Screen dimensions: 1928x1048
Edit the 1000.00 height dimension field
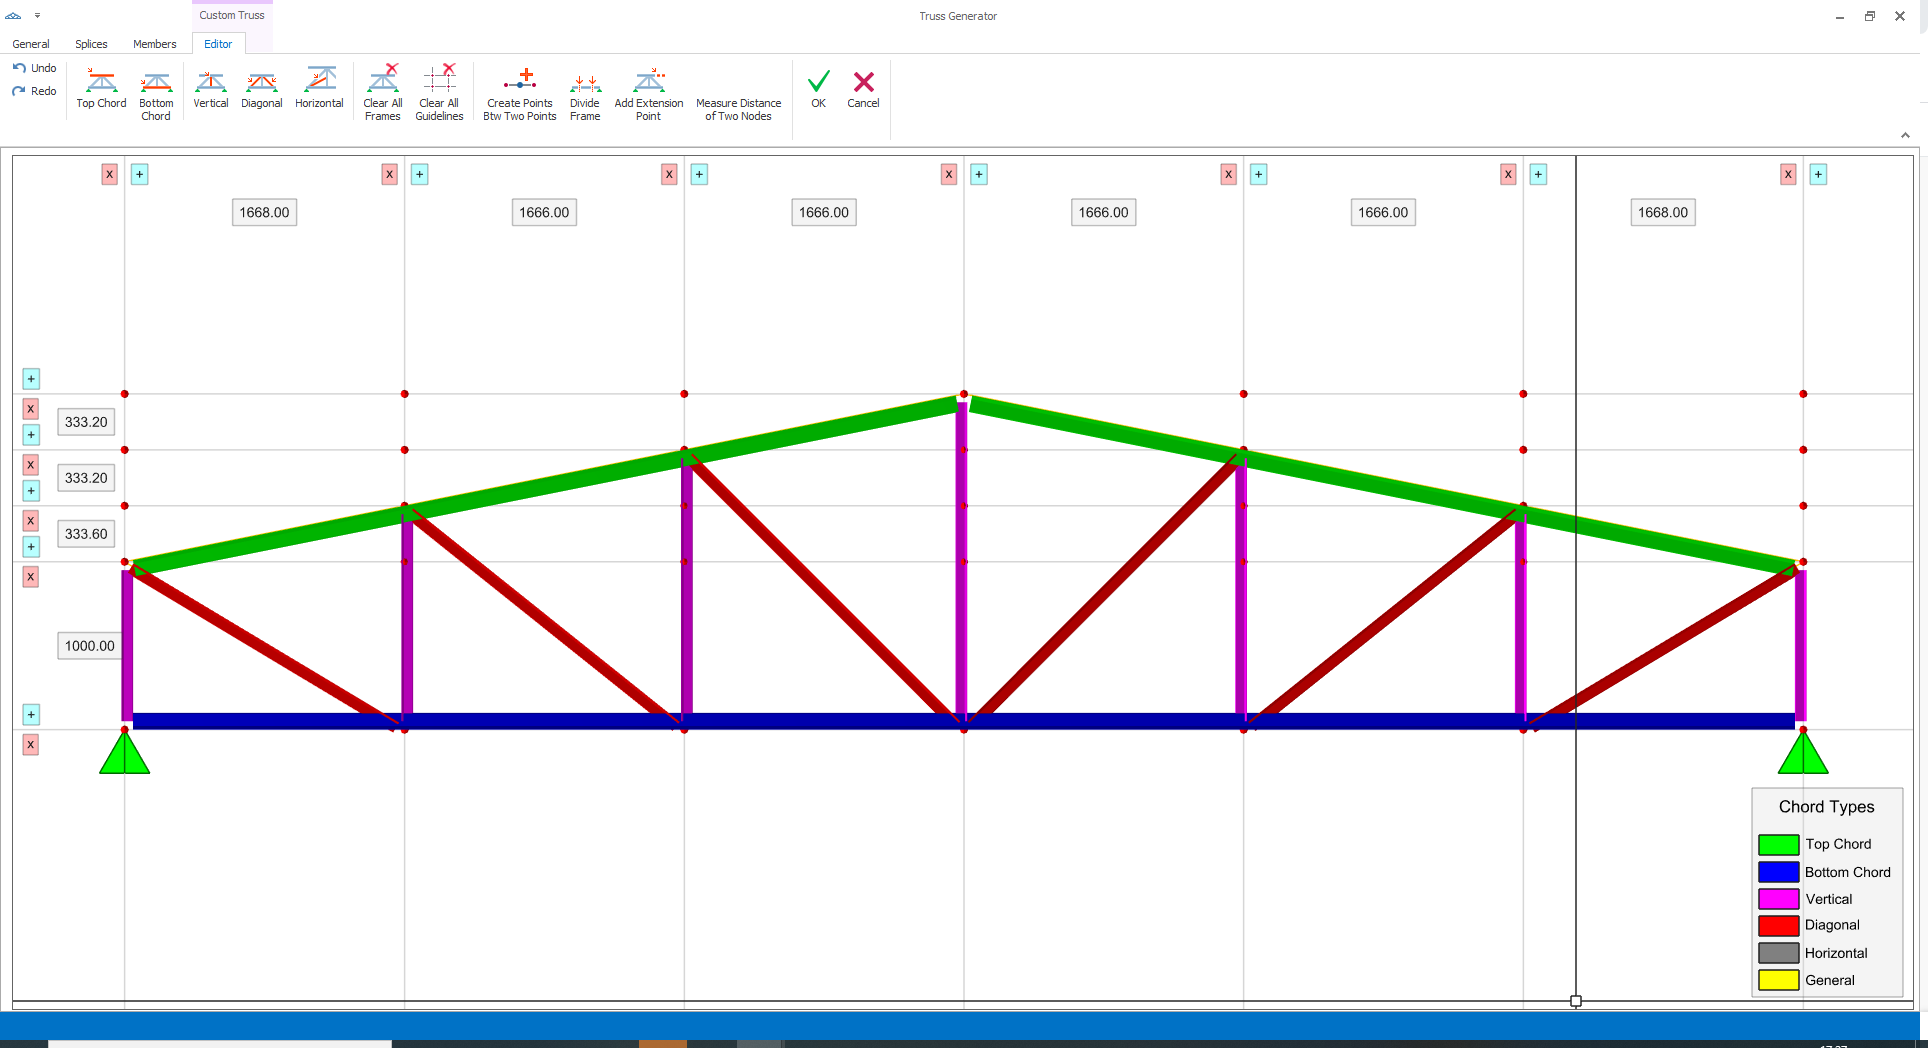coord(88,645)
